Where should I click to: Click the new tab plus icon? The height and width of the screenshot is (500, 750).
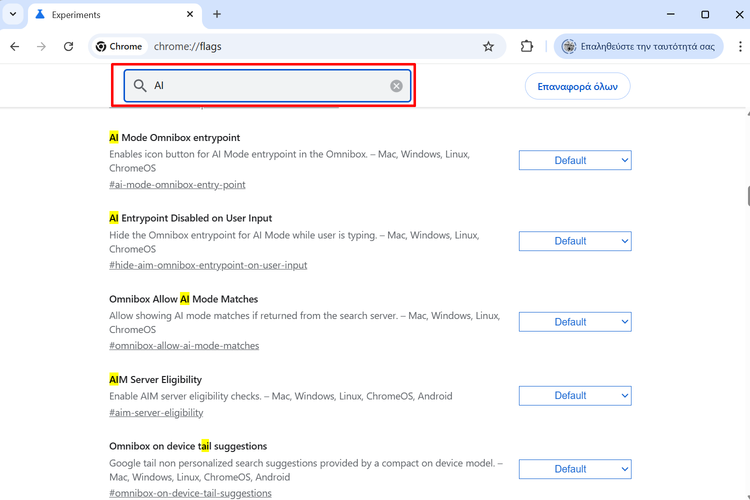click(217, 14)
